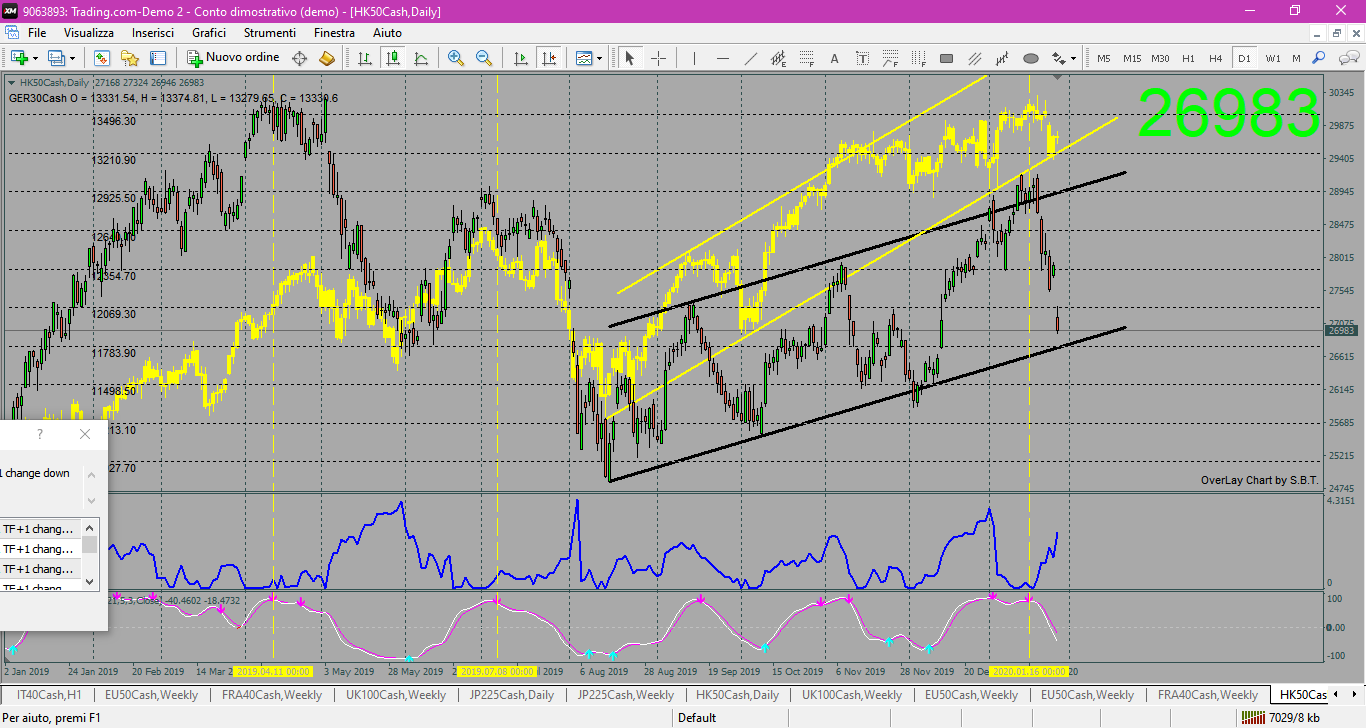Screen dimensions: 1366x728
Task: Click the dialog list scrollbar down arrow
Action: (x=90, y=580)
